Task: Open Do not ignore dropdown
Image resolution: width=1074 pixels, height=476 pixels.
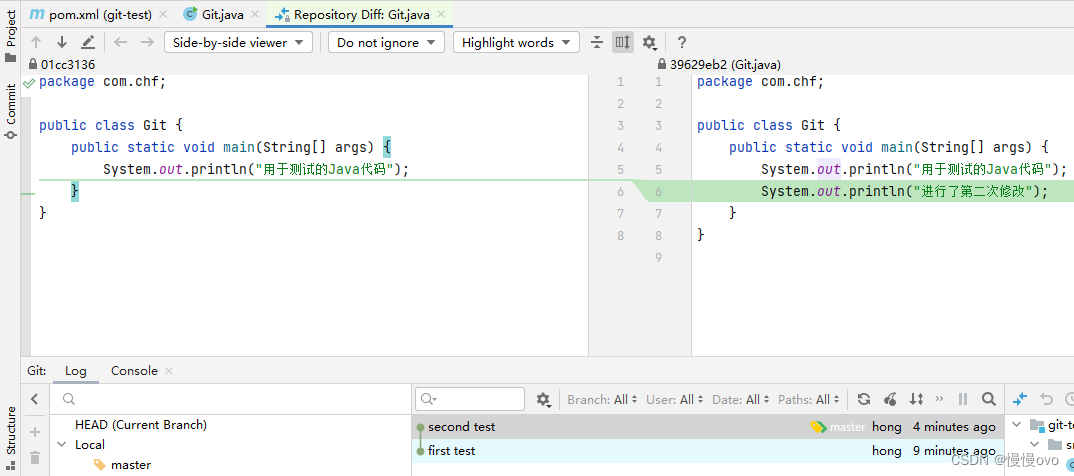Action: pyautogui.click(x=386, y=42)
